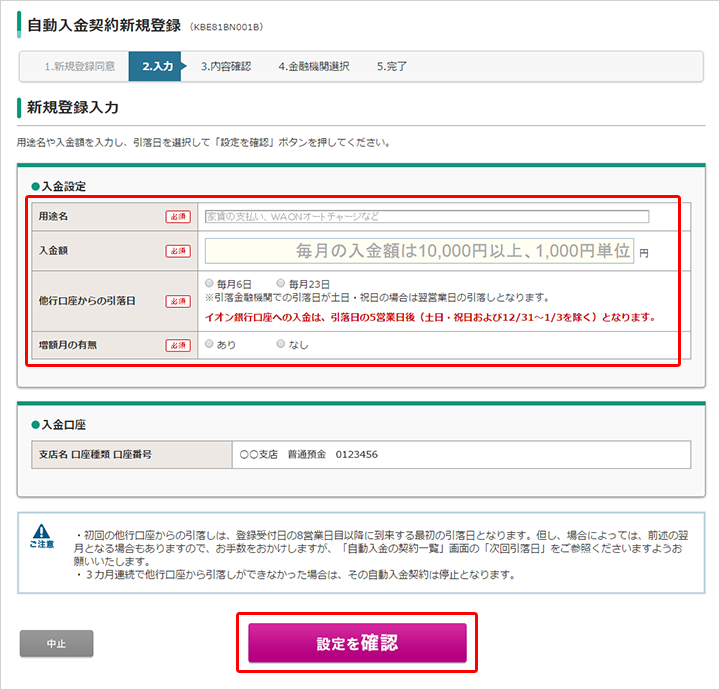This screenshot has width=720, height=690.
Task: Click the 中止 cancel button
Action: pos(56,643)
